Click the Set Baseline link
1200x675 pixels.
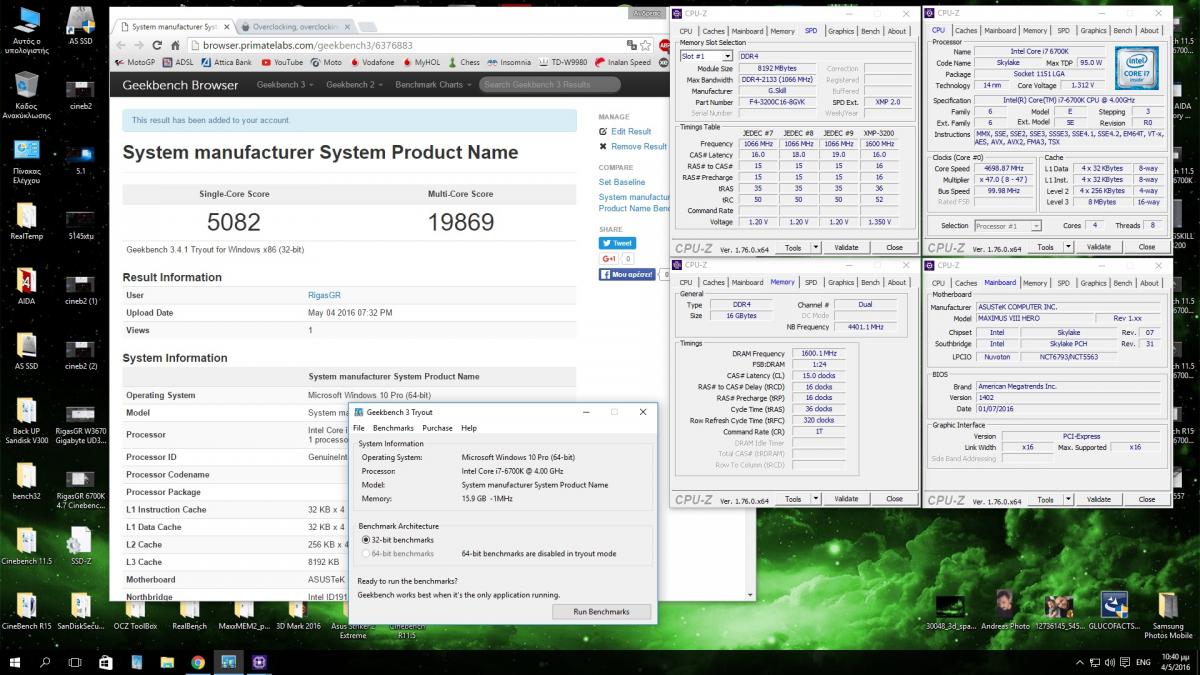click(x=622, y=182)
